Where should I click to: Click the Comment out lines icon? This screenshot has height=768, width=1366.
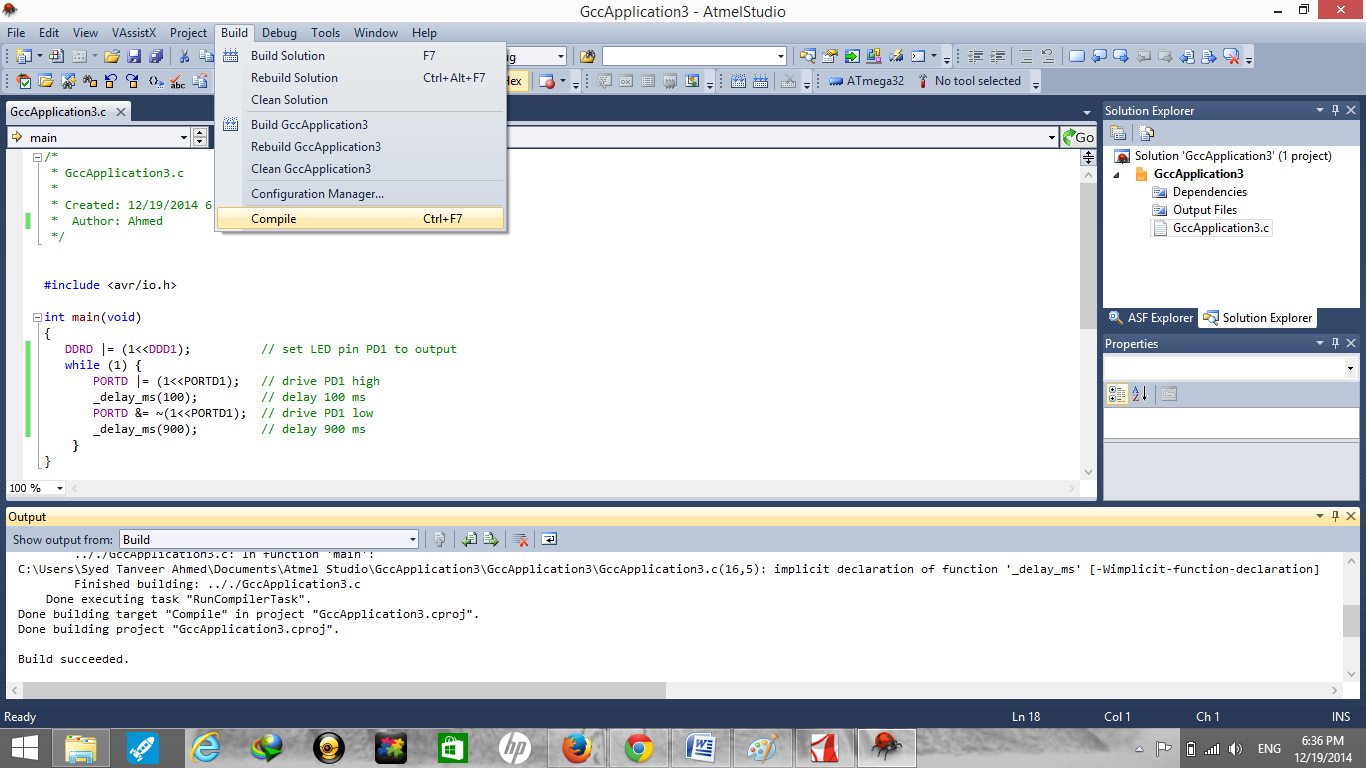click(x=1026, y=57)
